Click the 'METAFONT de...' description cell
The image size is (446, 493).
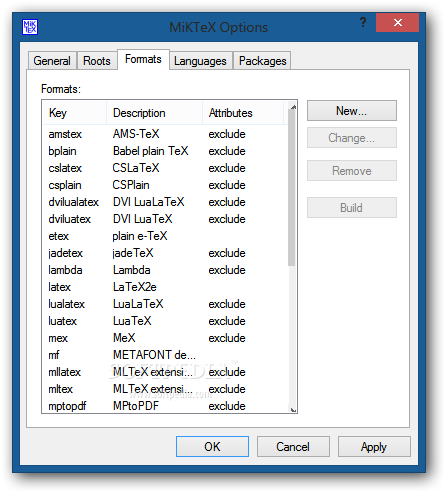154,355
